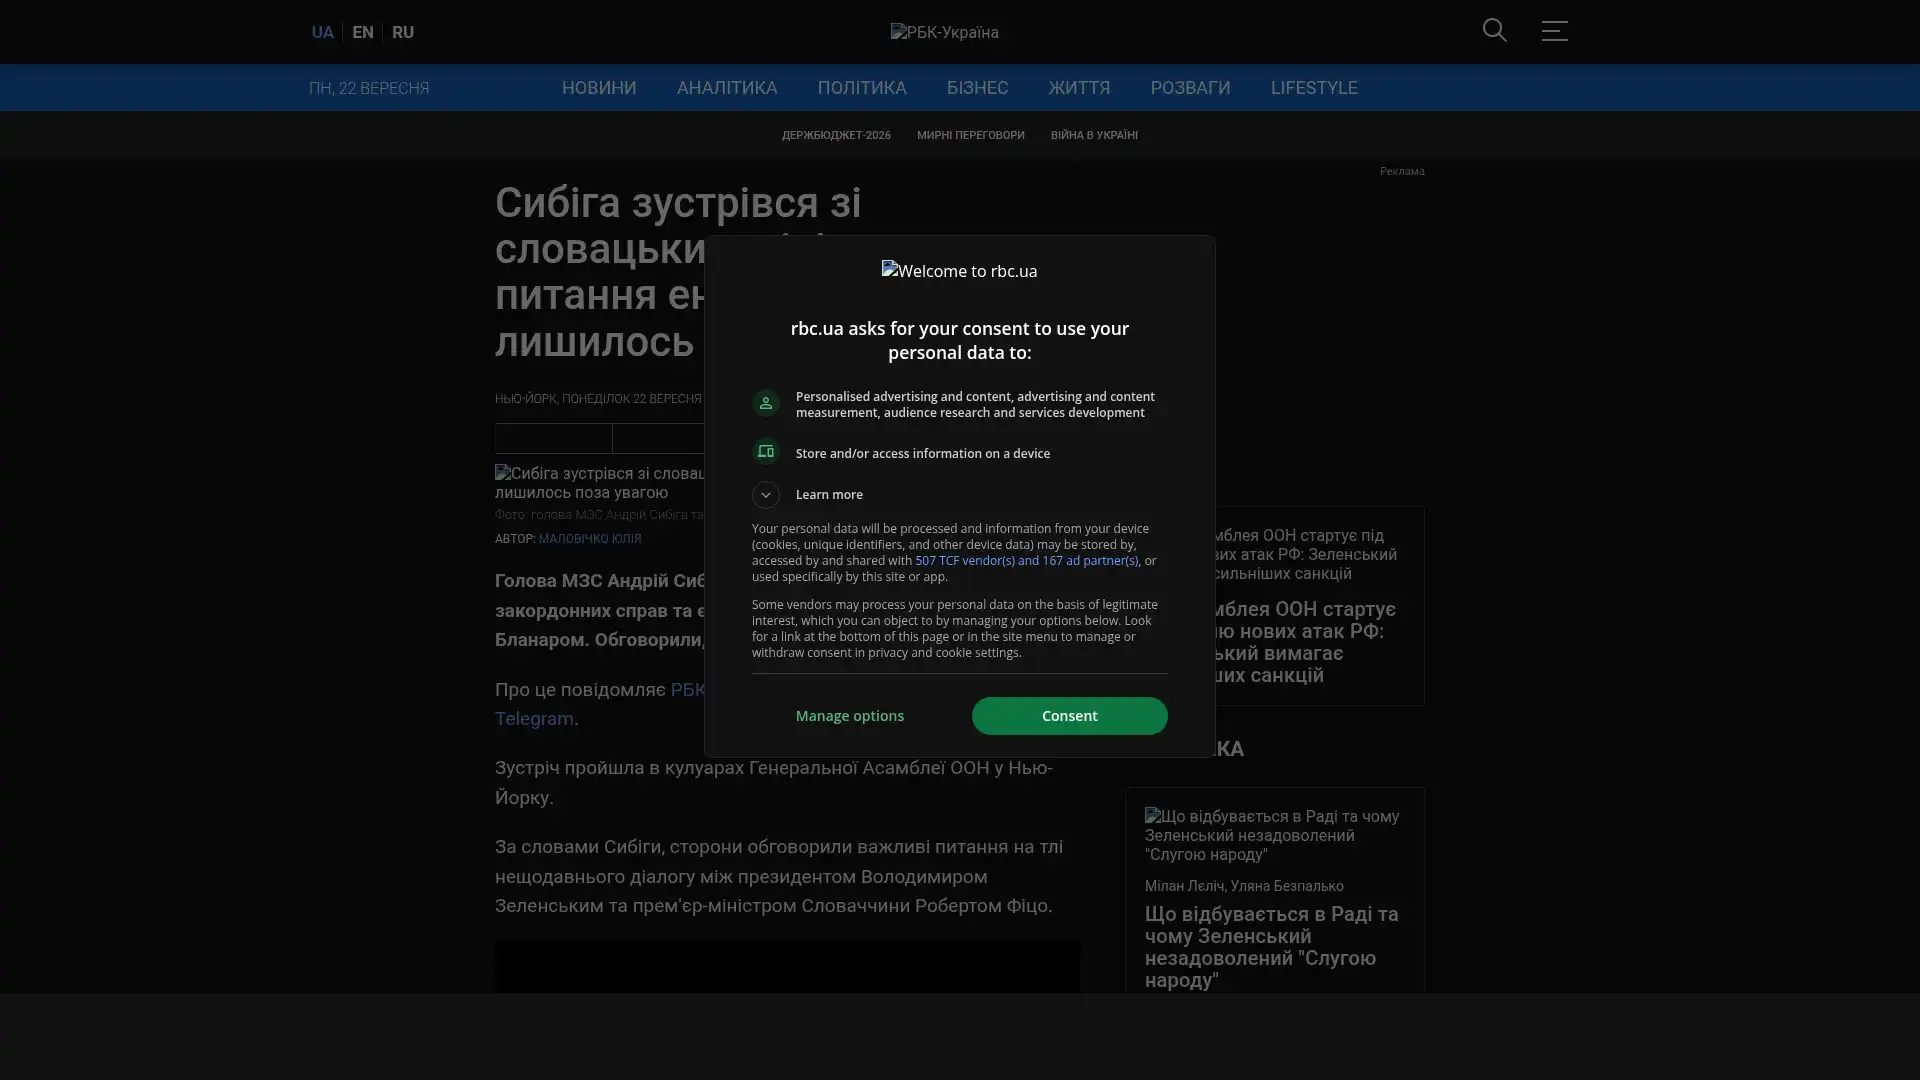Open the ВІЙНА В УКРАЇНІ topic link
Screen dimensions: 1920x1080
point(1093,135)
